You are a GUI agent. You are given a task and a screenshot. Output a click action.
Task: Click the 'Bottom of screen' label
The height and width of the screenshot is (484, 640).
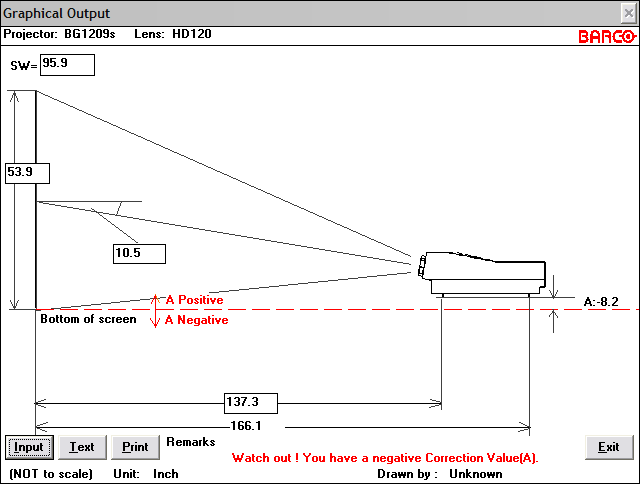point(88,319)
